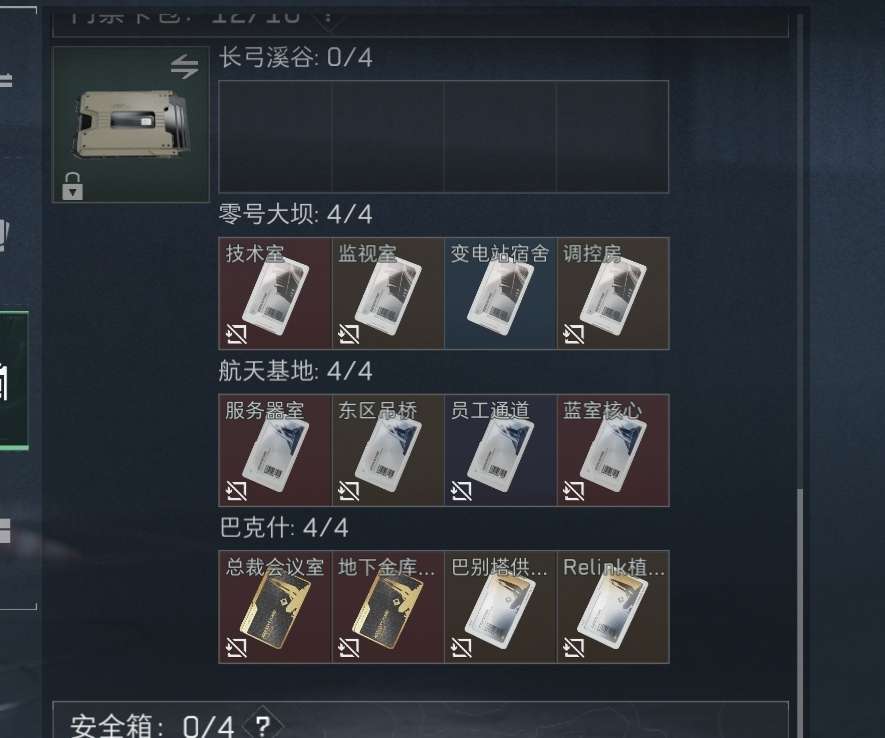Select the 调控房 keycard

point(613,293)
